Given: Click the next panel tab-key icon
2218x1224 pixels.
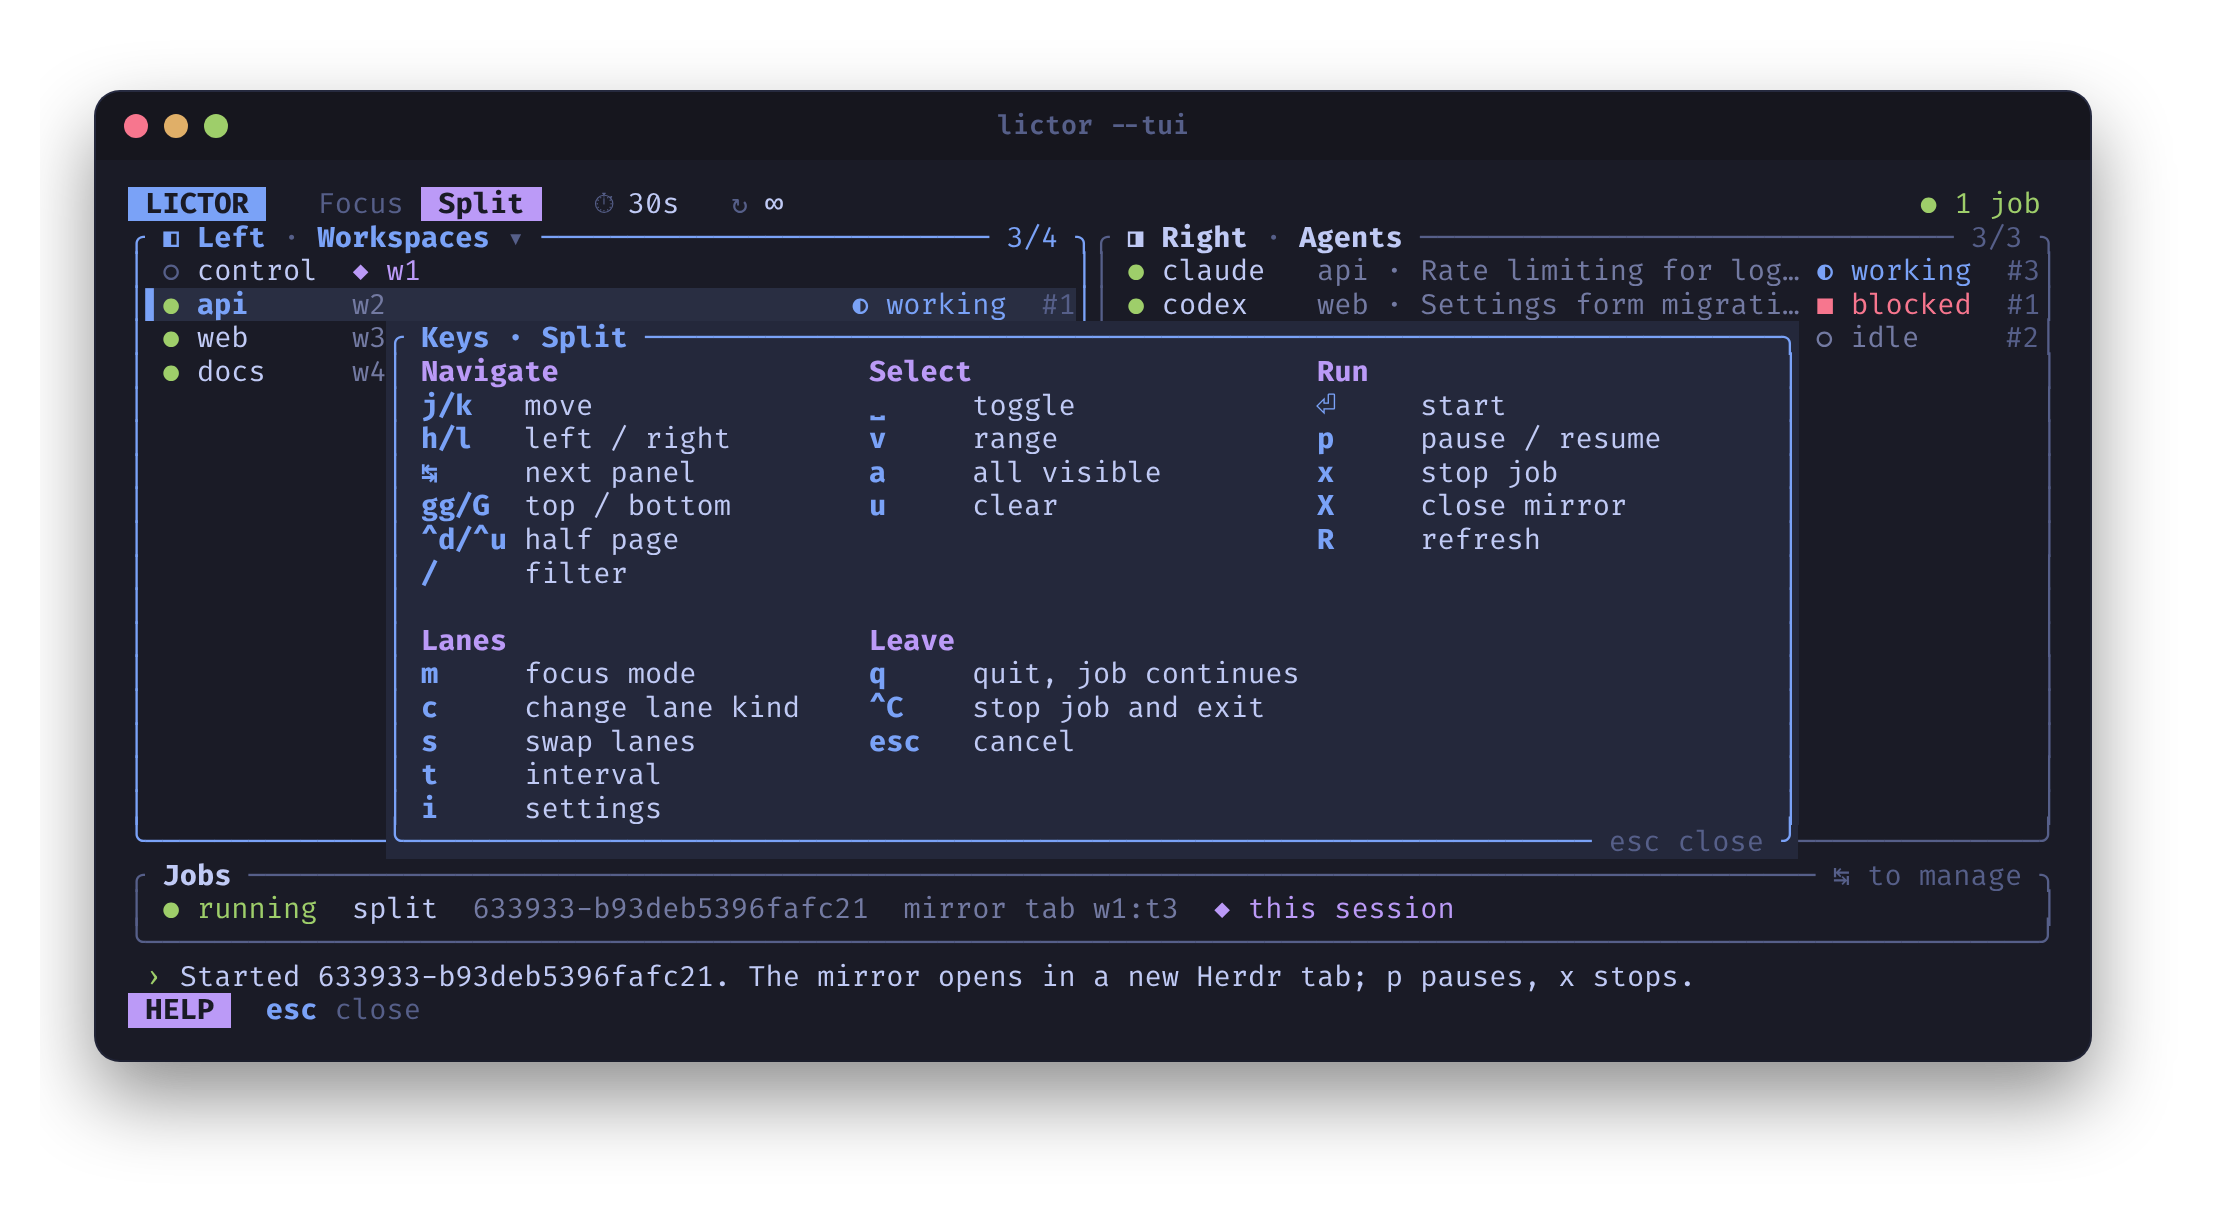Looking at the screenshot, I should [430, 473].
